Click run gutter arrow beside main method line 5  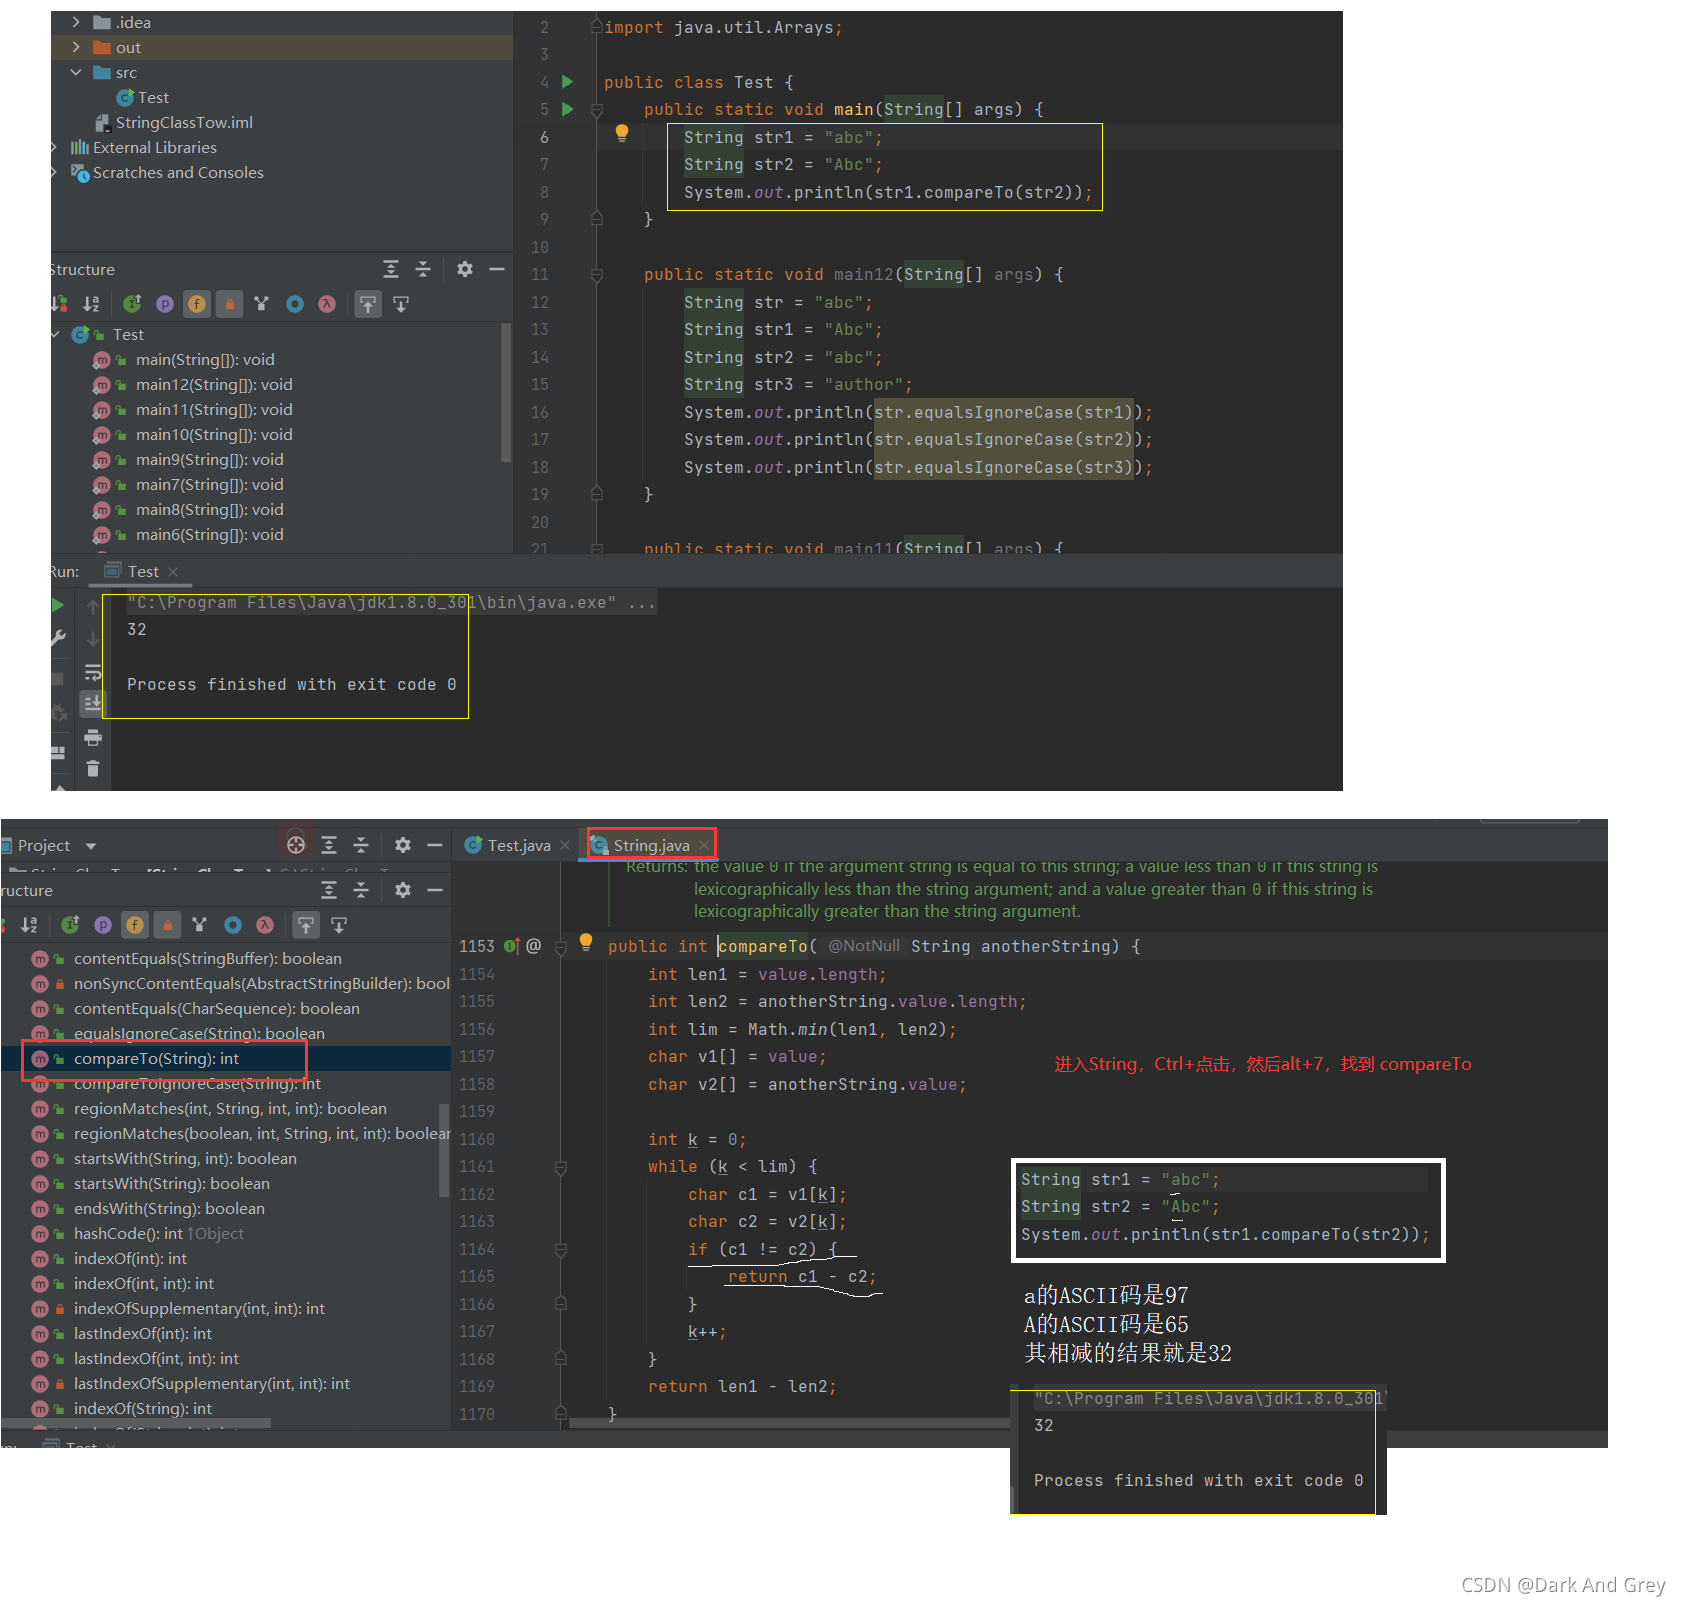[568, 109]
